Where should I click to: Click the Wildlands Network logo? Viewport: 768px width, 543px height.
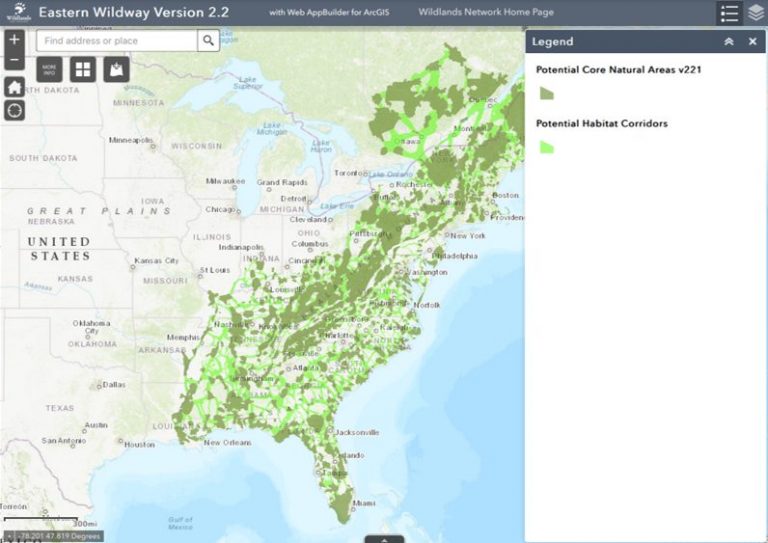18,12
